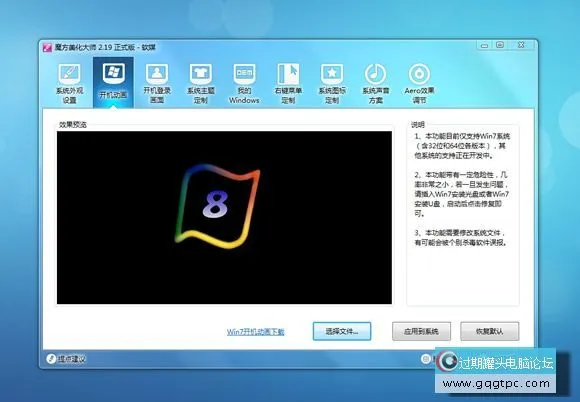Click the 效果预览 label
Screen dimensions: 580x402
click(x=73, y=125)
